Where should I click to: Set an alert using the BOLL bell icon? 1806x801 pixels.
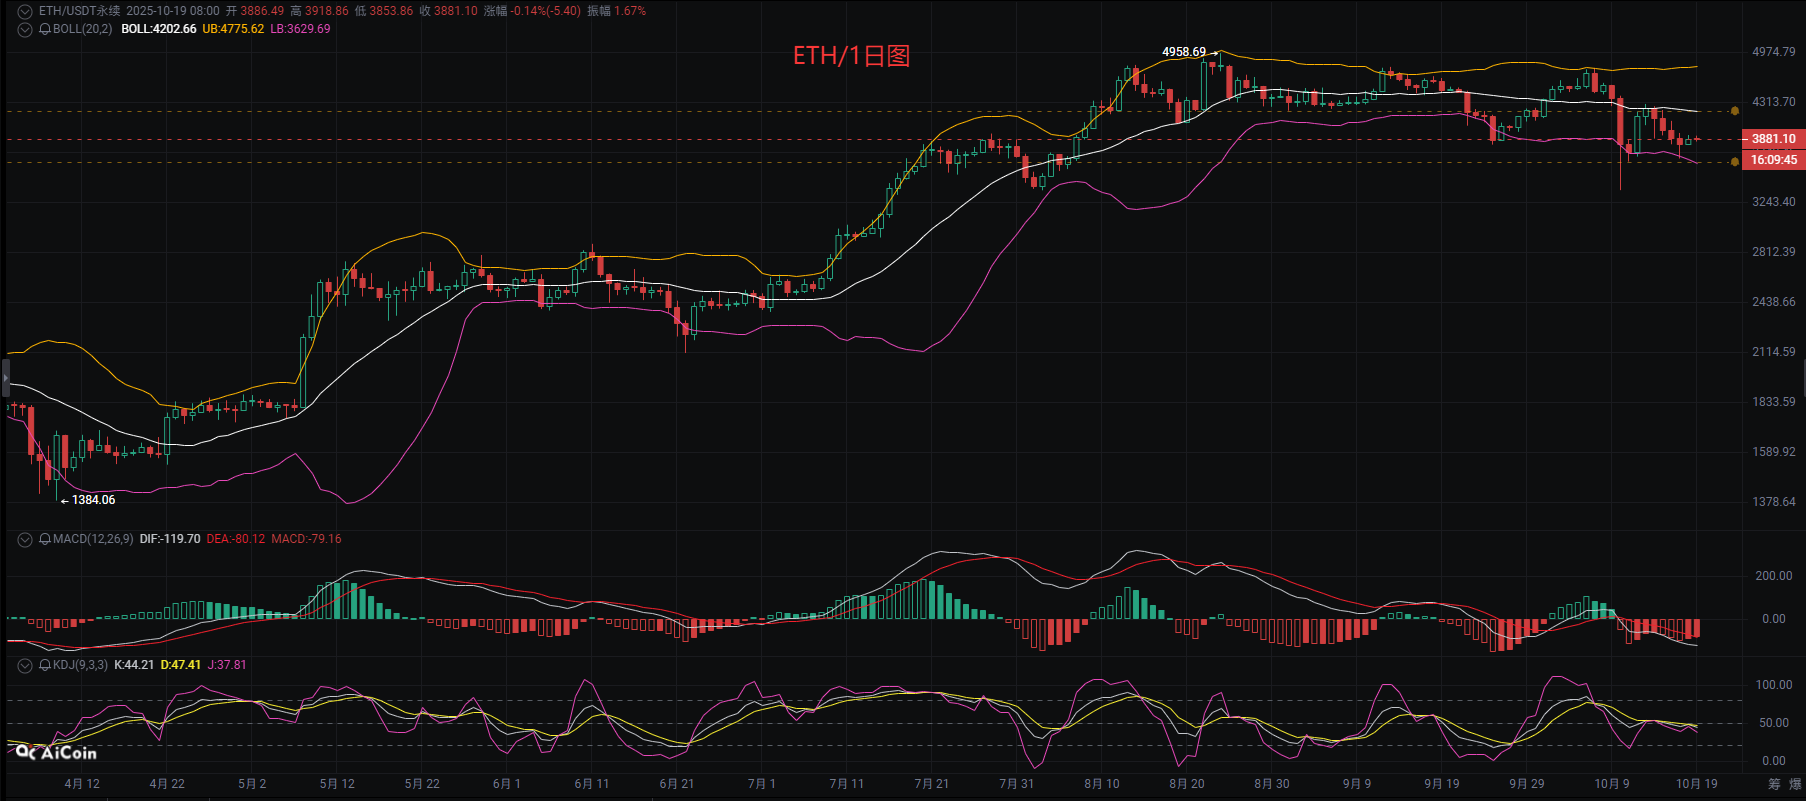pyautogui.click(x=45, y=29)
